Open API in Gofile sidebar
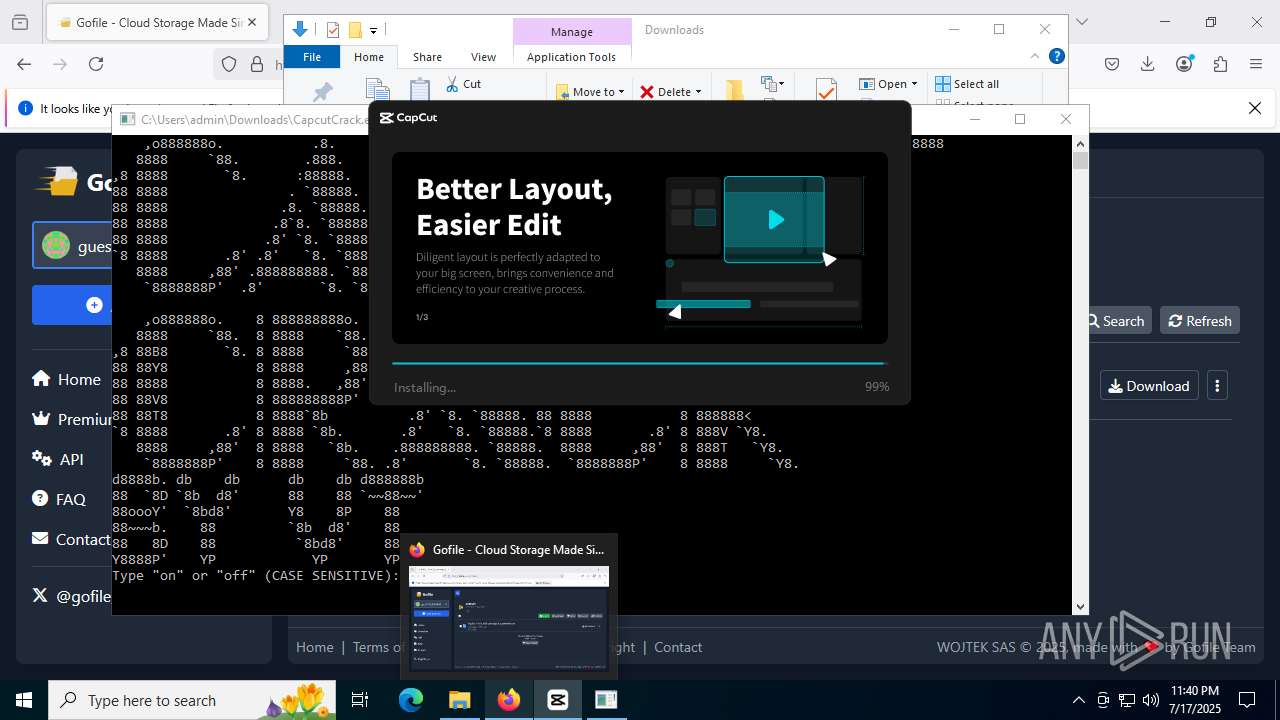This screenshot has width=1280, height=720. click(58, 459)
